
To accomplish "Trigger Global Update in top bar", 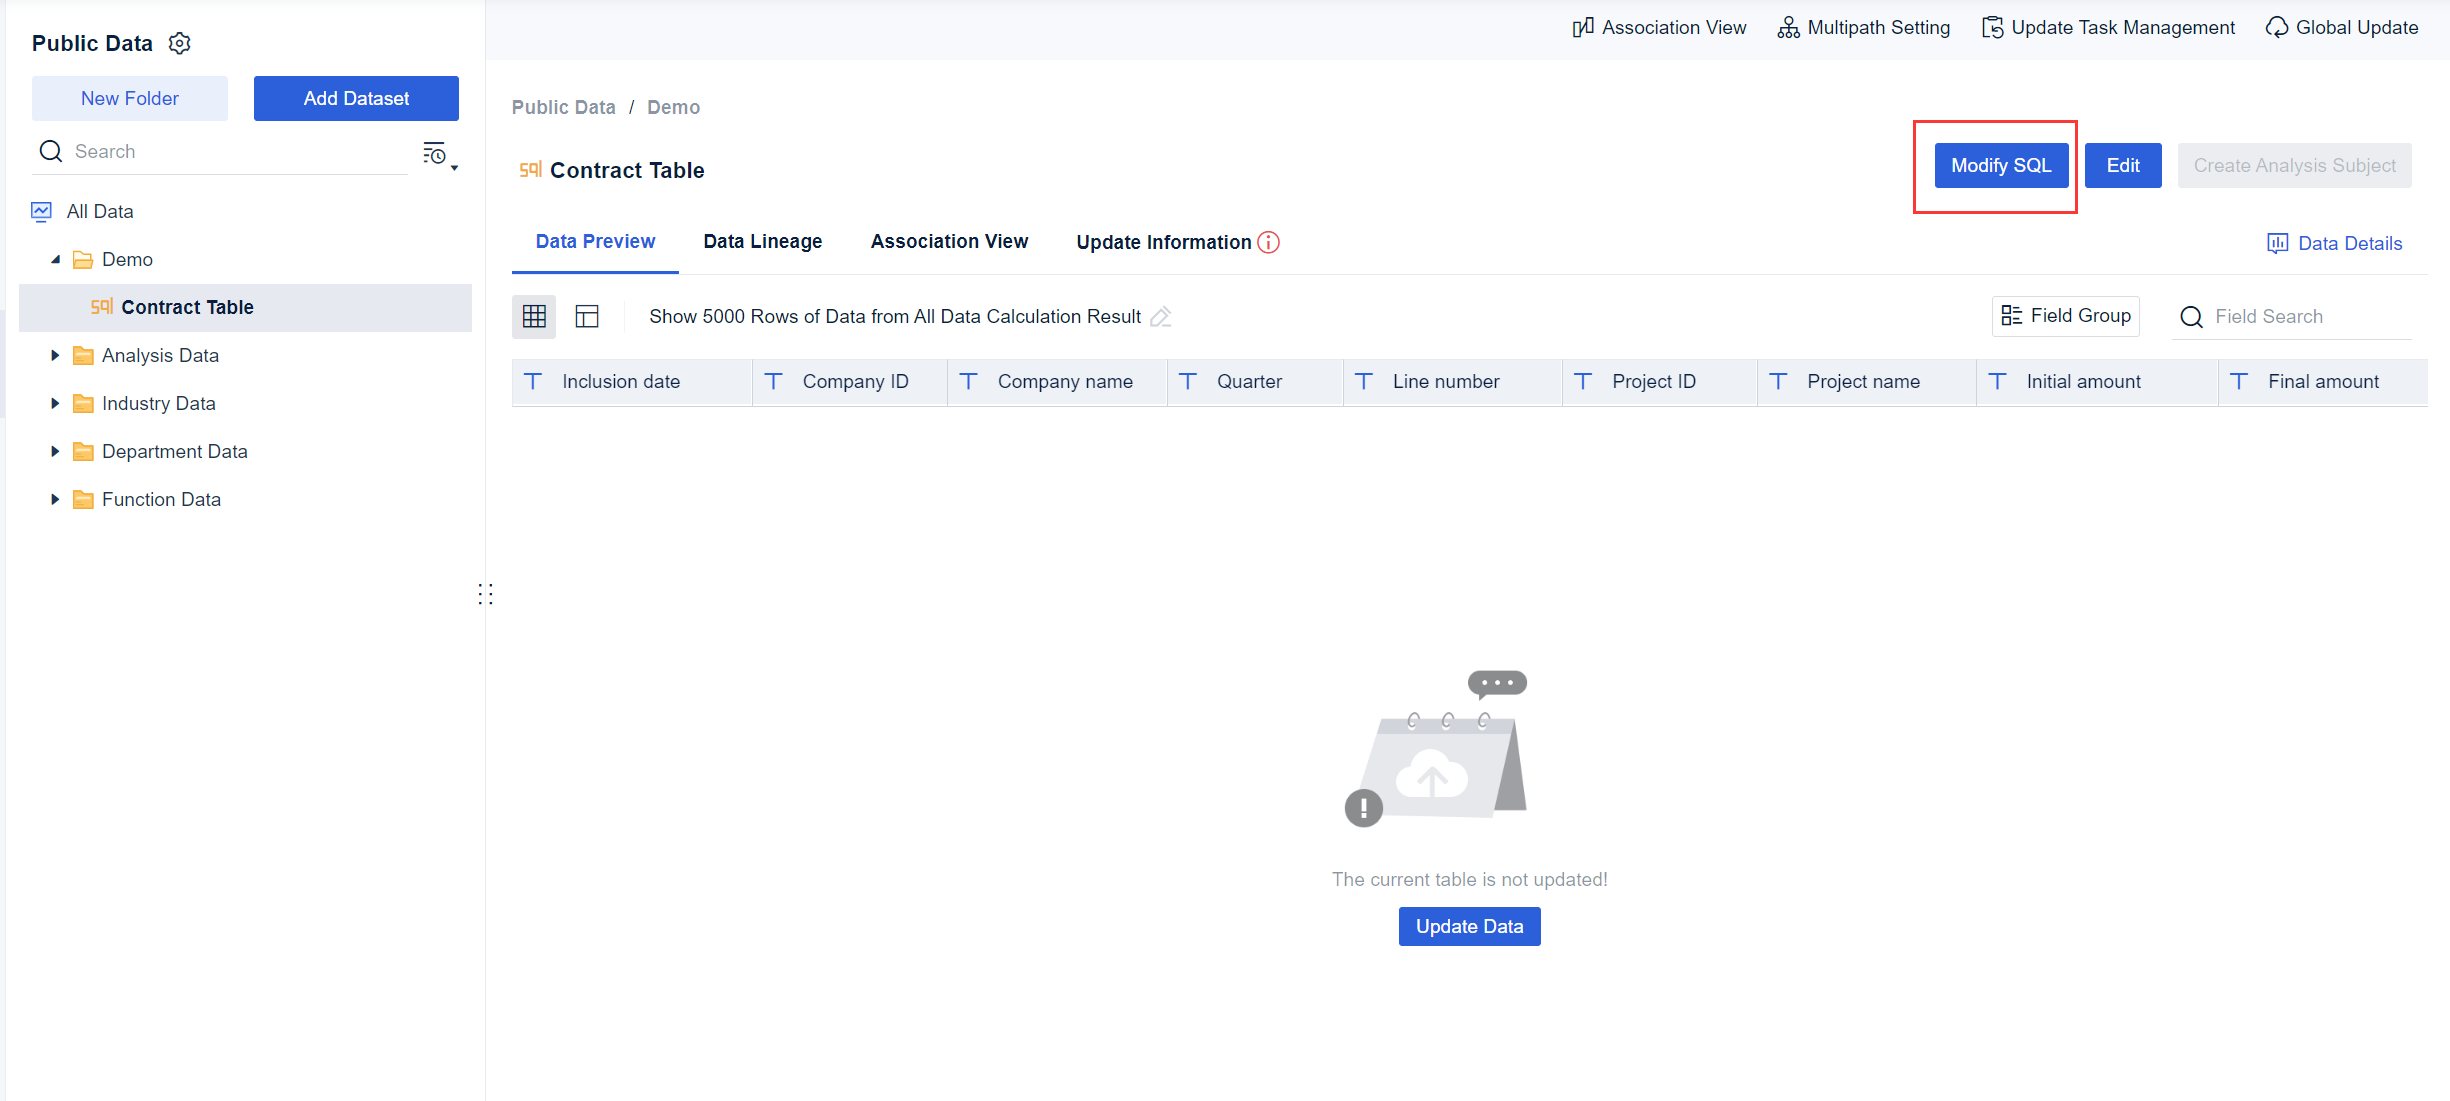I will click(2342, 28).
